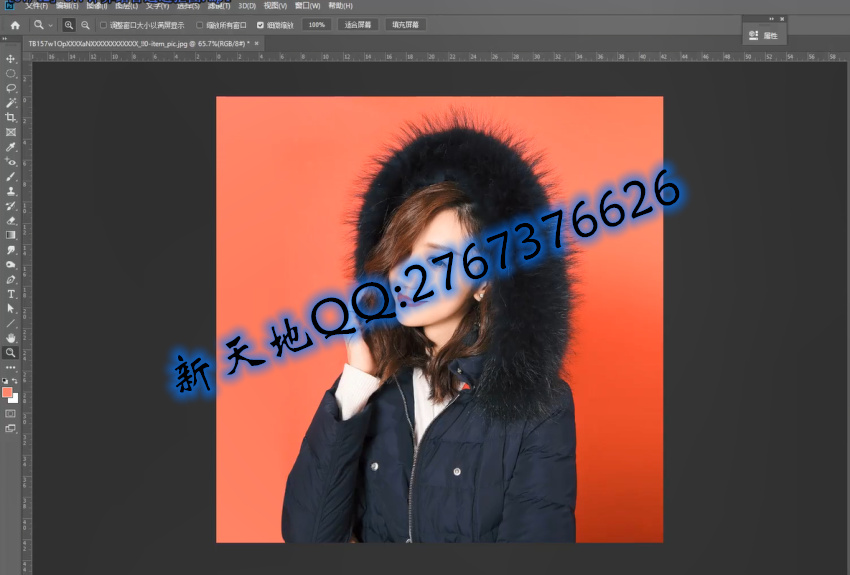Viewport: 850px width, 575px height.
Task: Select the Zoom tool in toolbox
Action: (x=10, y=353)
